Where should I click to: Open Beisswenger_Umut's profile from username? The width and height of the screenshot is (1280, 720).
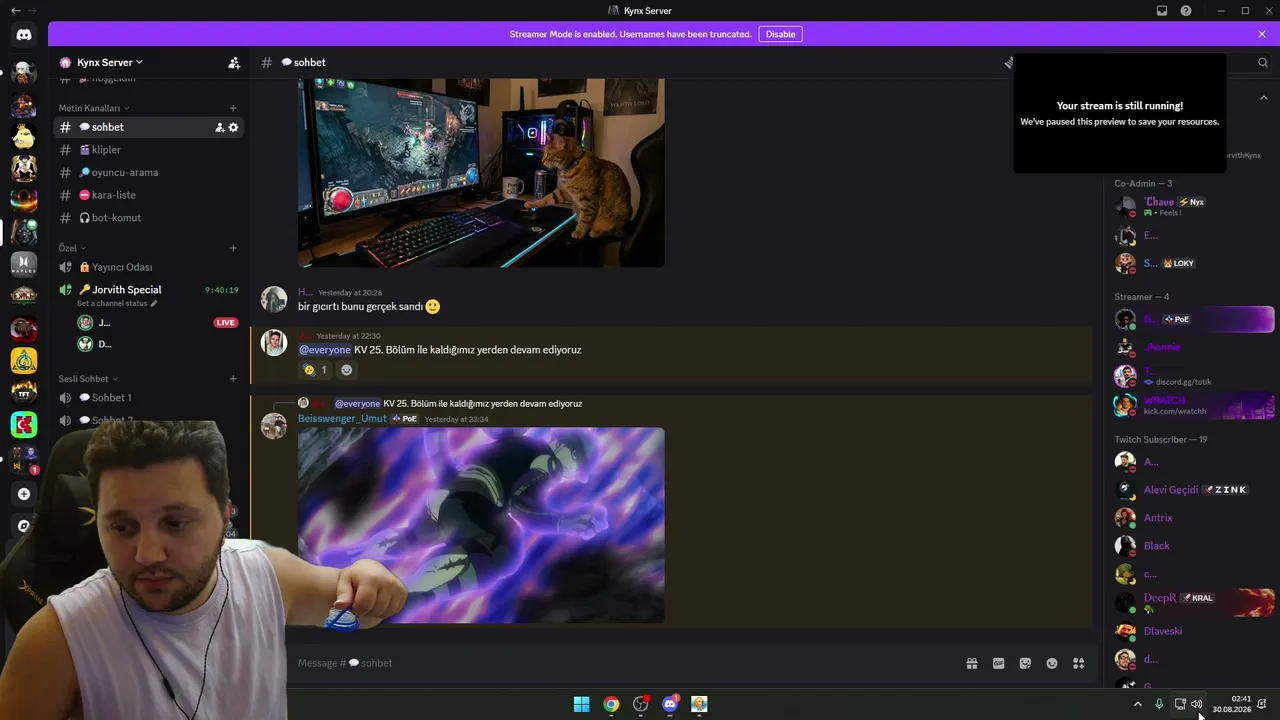[342, 419]
